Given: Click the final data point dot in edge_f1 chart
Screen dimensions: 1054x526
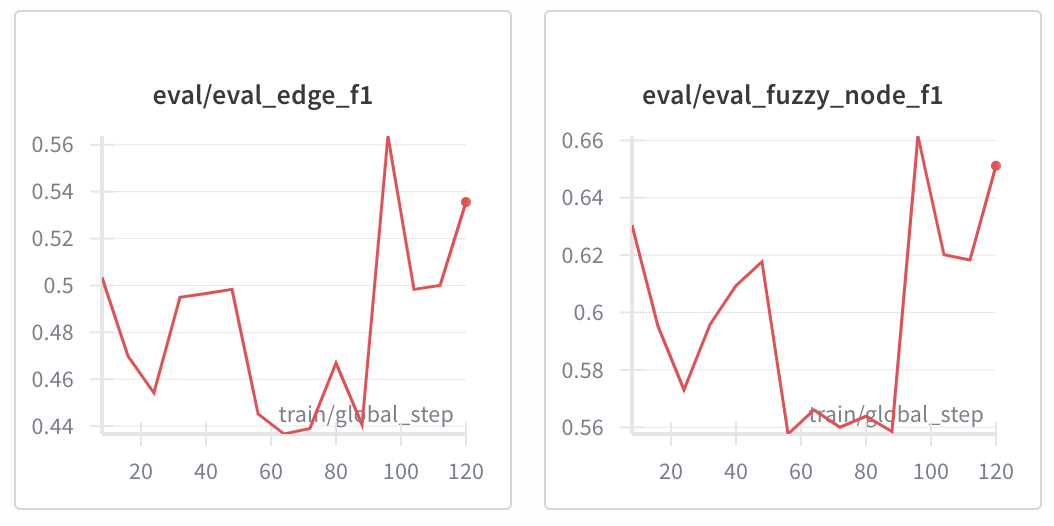Looking at the screenshot, I should click(x=466, y=202).
